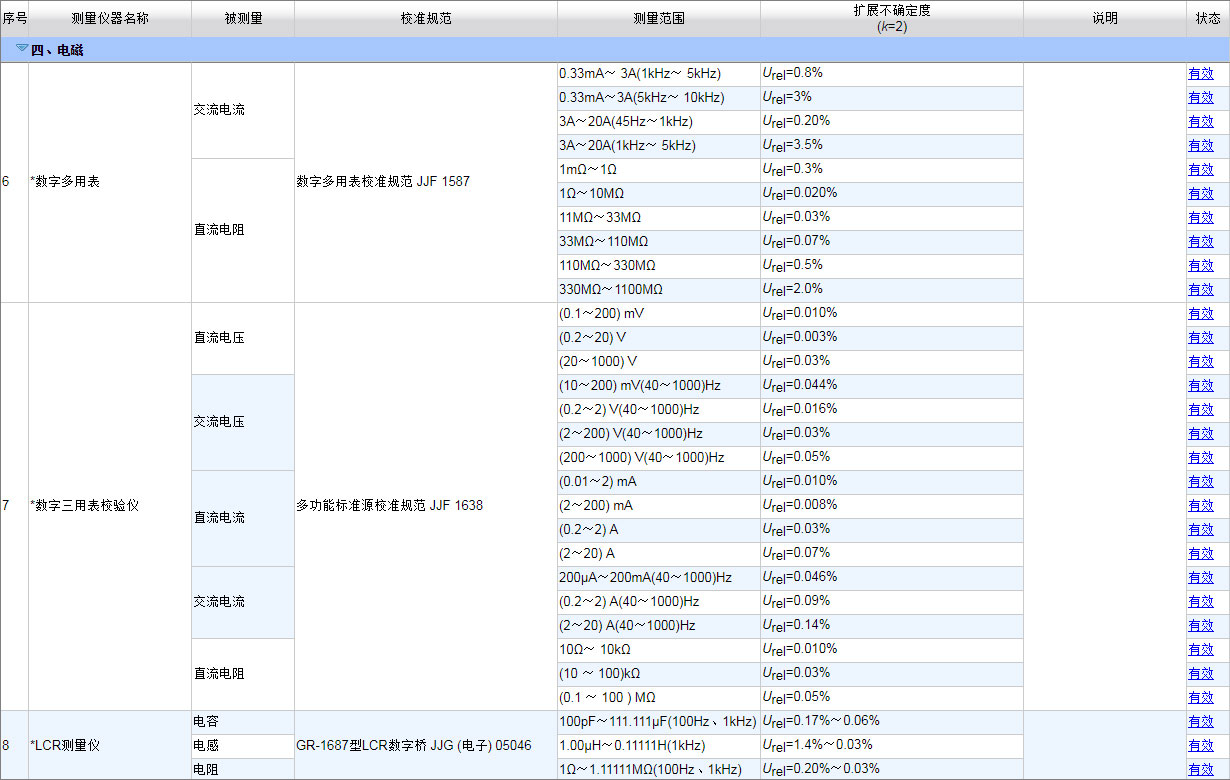Click the 校准规范 column header
The height and width of the screenshot is (780, 1230).
coord(426,19)
